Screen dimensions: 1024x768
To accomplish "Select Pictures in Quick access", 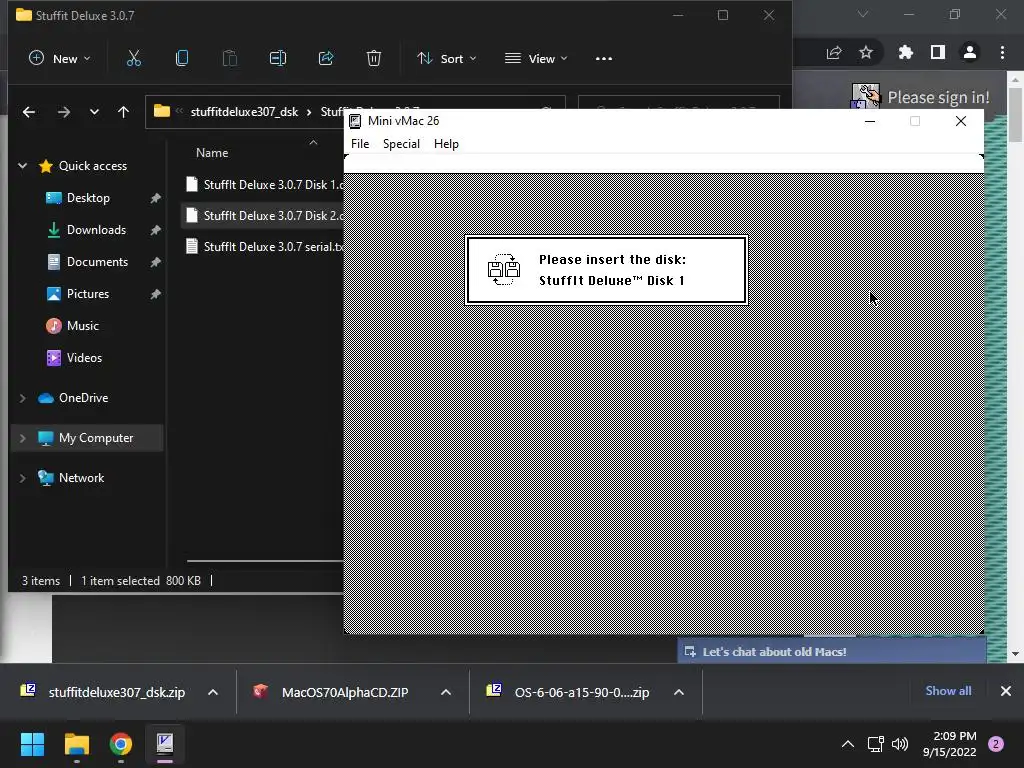I will tap(88, 294).
